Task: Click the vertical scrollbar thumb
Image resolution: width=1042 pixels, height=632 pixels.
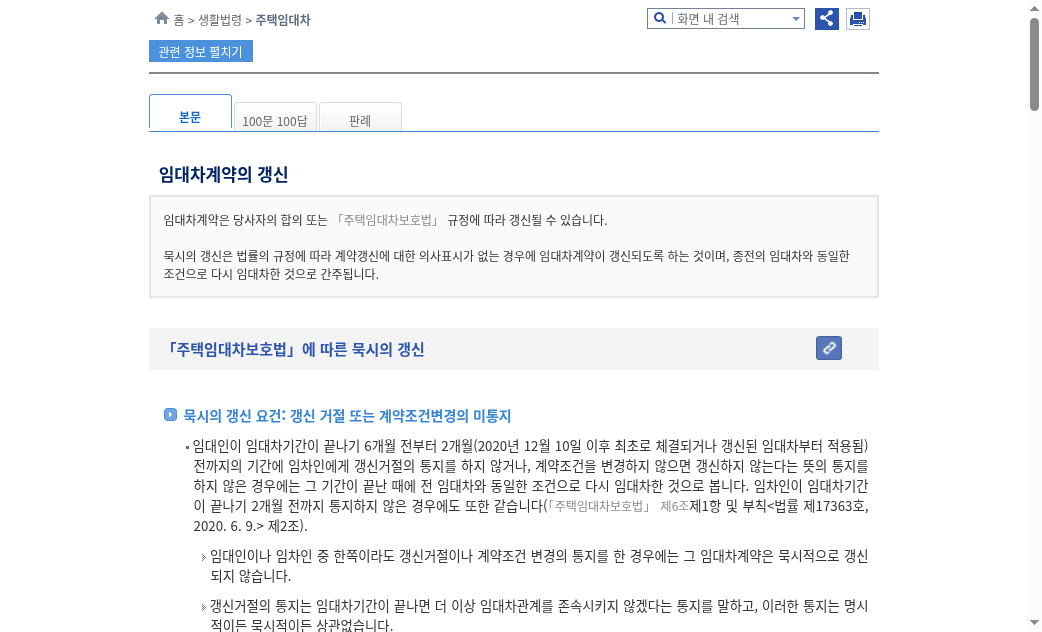Action: [1035, 64]
